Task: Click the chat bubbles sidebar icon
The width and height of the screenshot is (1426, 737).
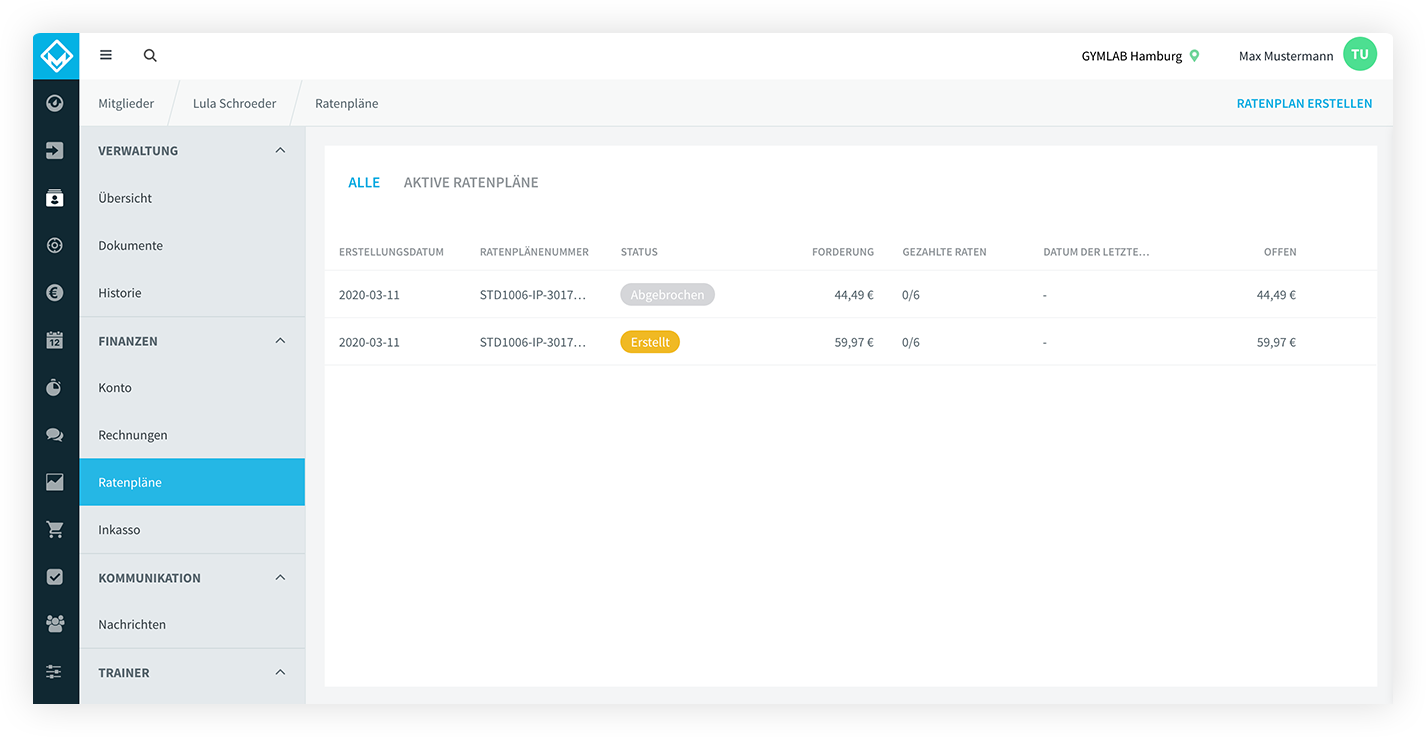Action: click(x=55, y=435)
